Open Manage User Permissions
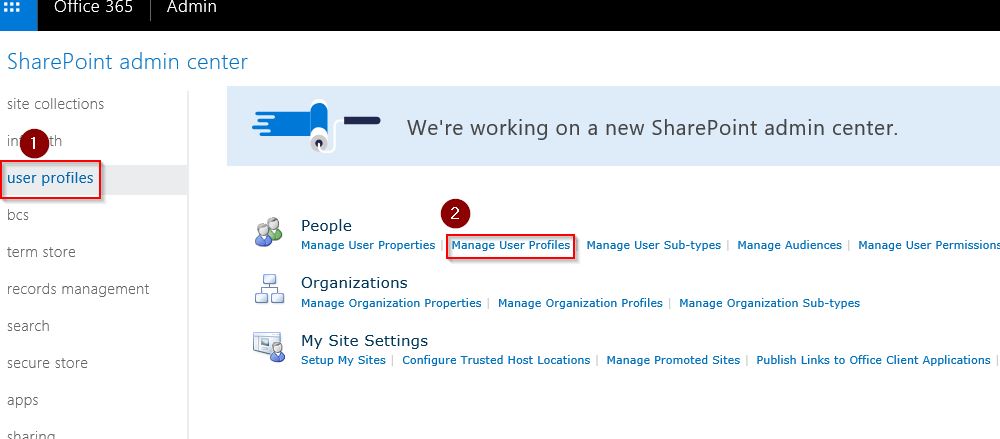The height and width of the screenshot is (439, 1000). 929,245
